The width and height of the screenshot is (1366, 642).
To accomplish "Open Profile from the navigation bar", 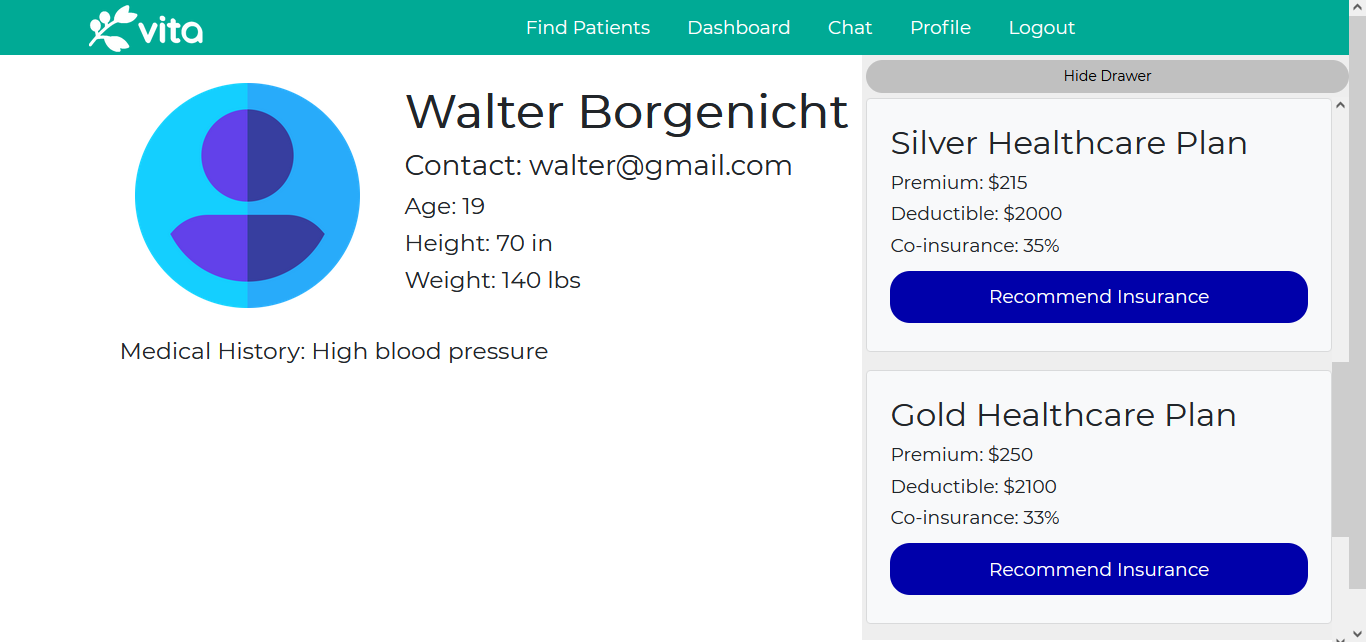I will coord(940,28).
